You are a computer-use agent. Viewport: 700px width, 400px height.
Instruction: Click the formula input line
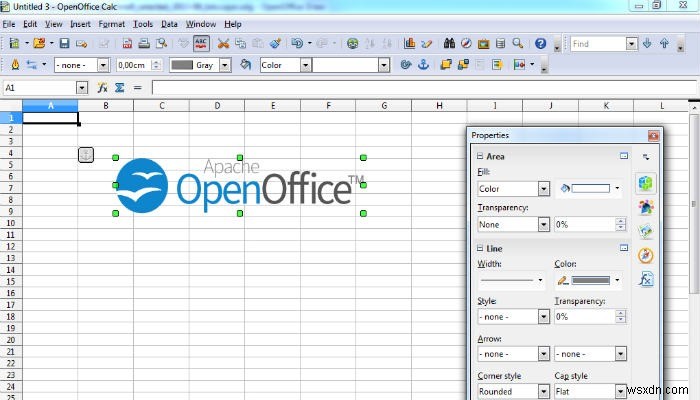[424, 88]
